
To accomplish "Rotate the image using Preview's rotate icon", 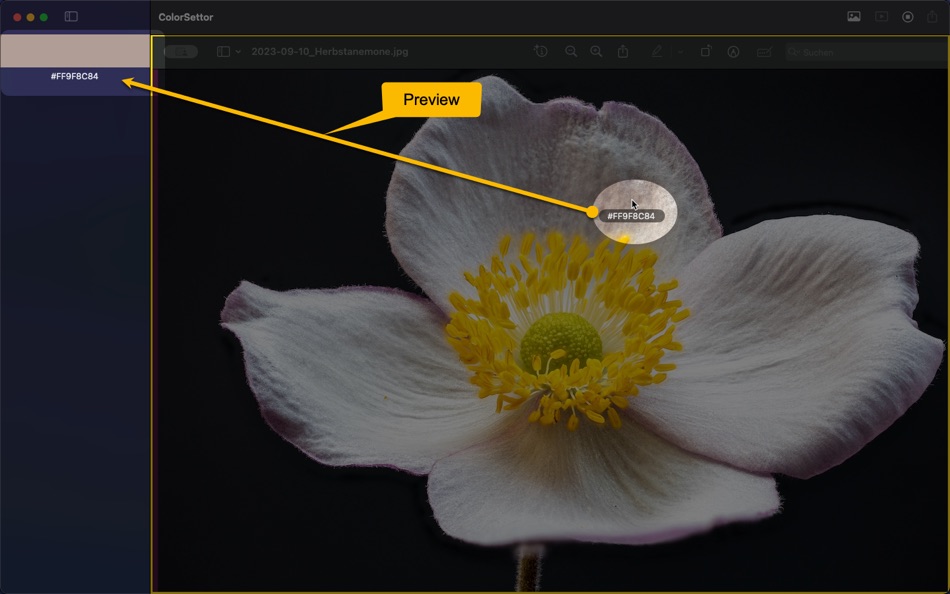I will pyautogui.click(x=706, y=52).
